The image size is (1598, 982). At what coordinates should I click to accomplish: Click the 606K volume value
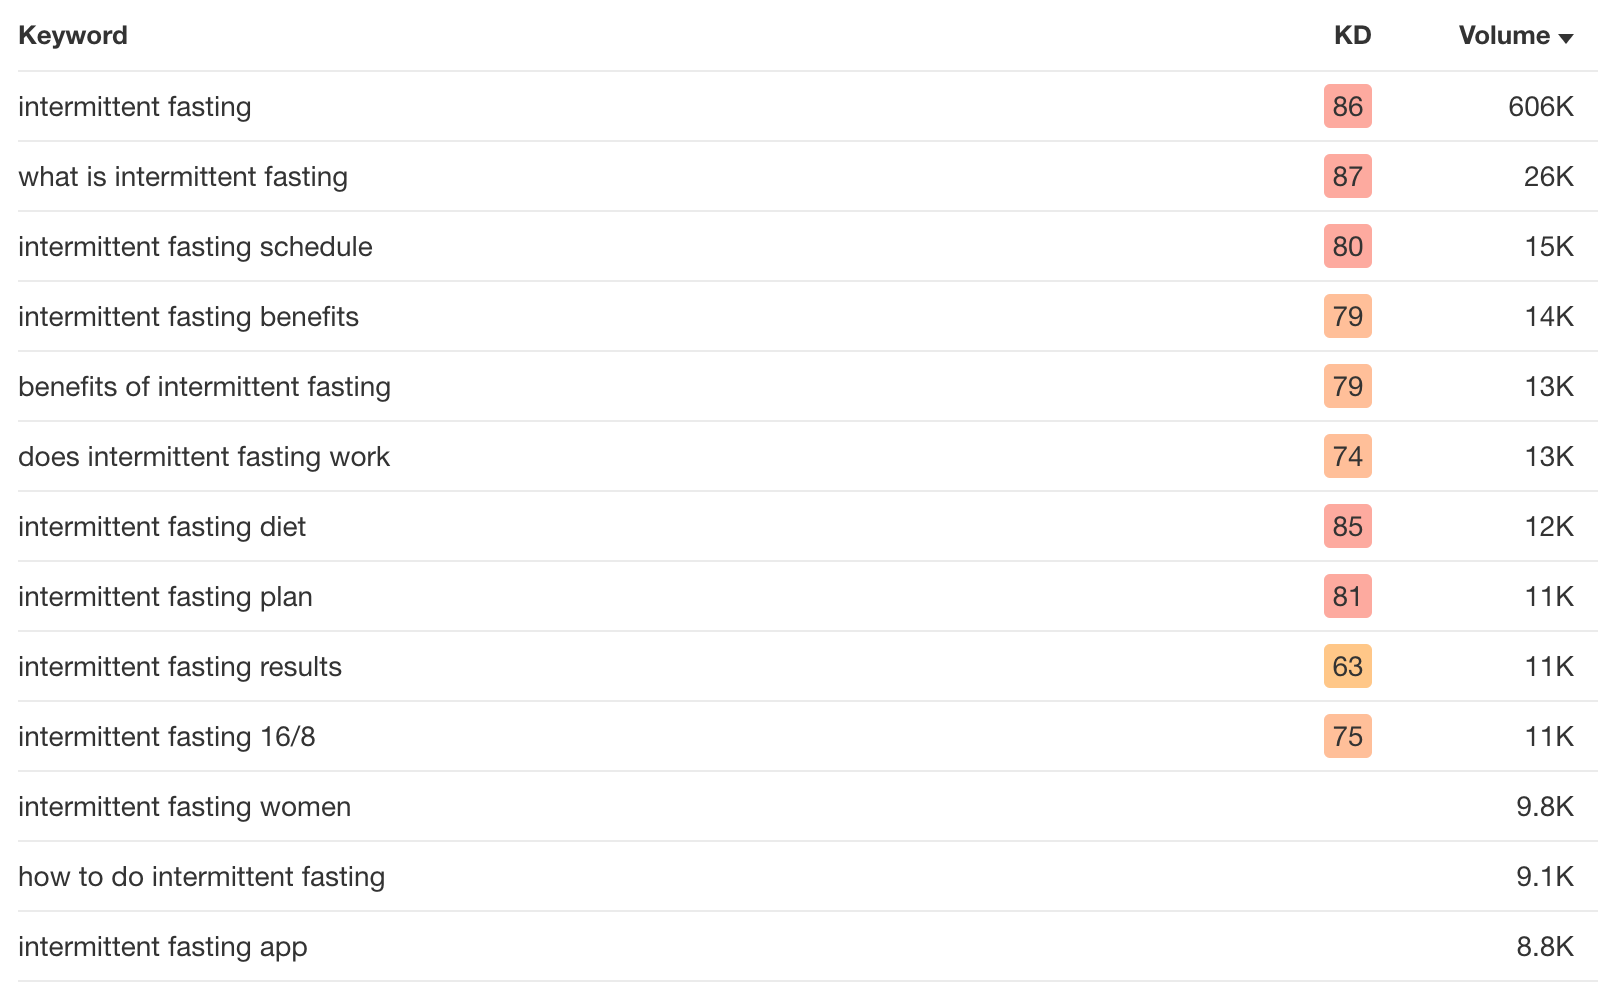point(1541,107)
